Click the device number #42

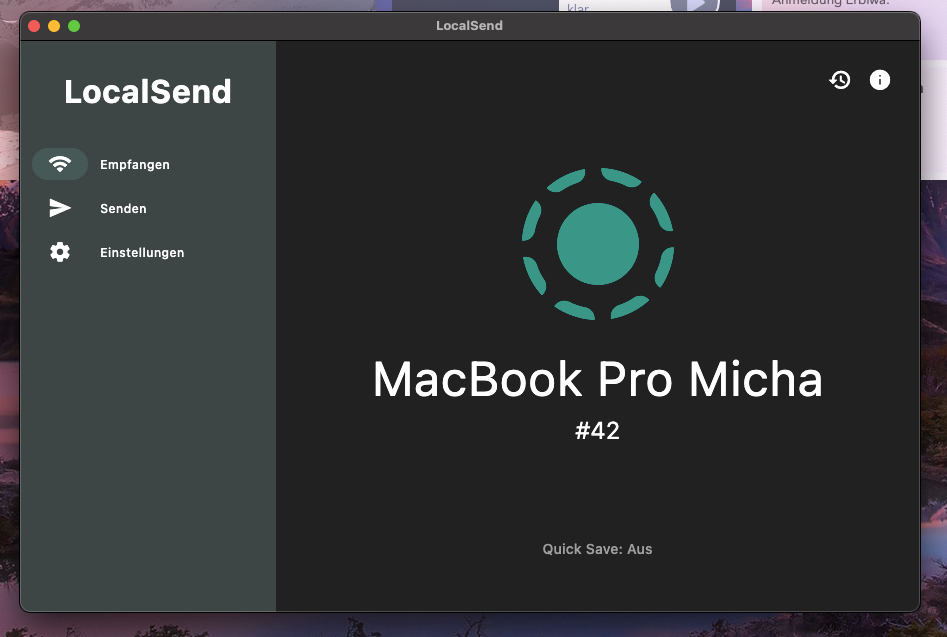[597, 431]
